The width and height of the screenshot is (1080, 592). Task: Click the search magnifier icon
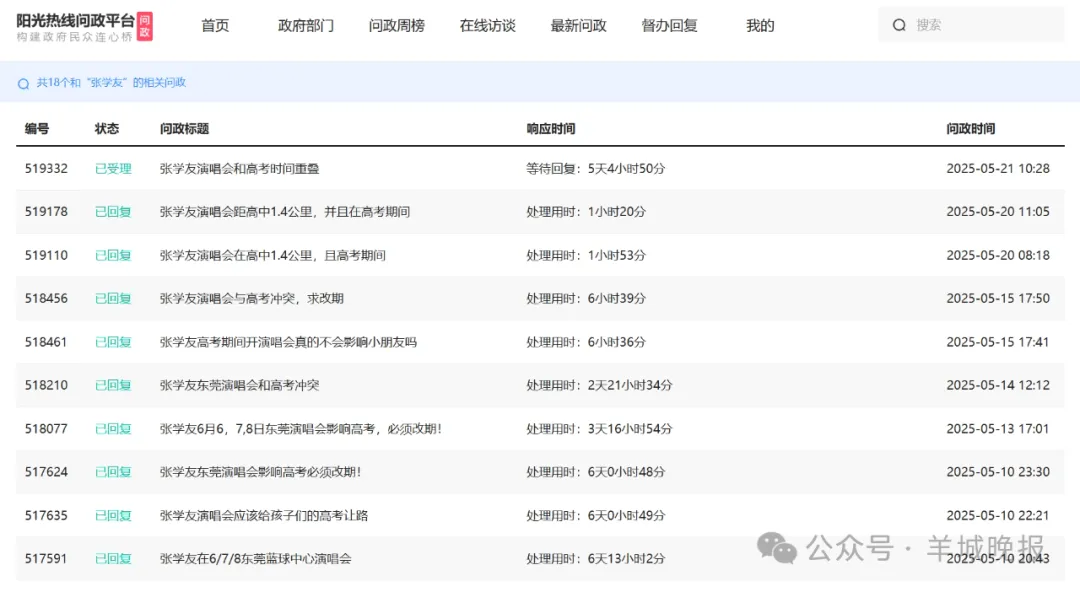pos(899,25)
